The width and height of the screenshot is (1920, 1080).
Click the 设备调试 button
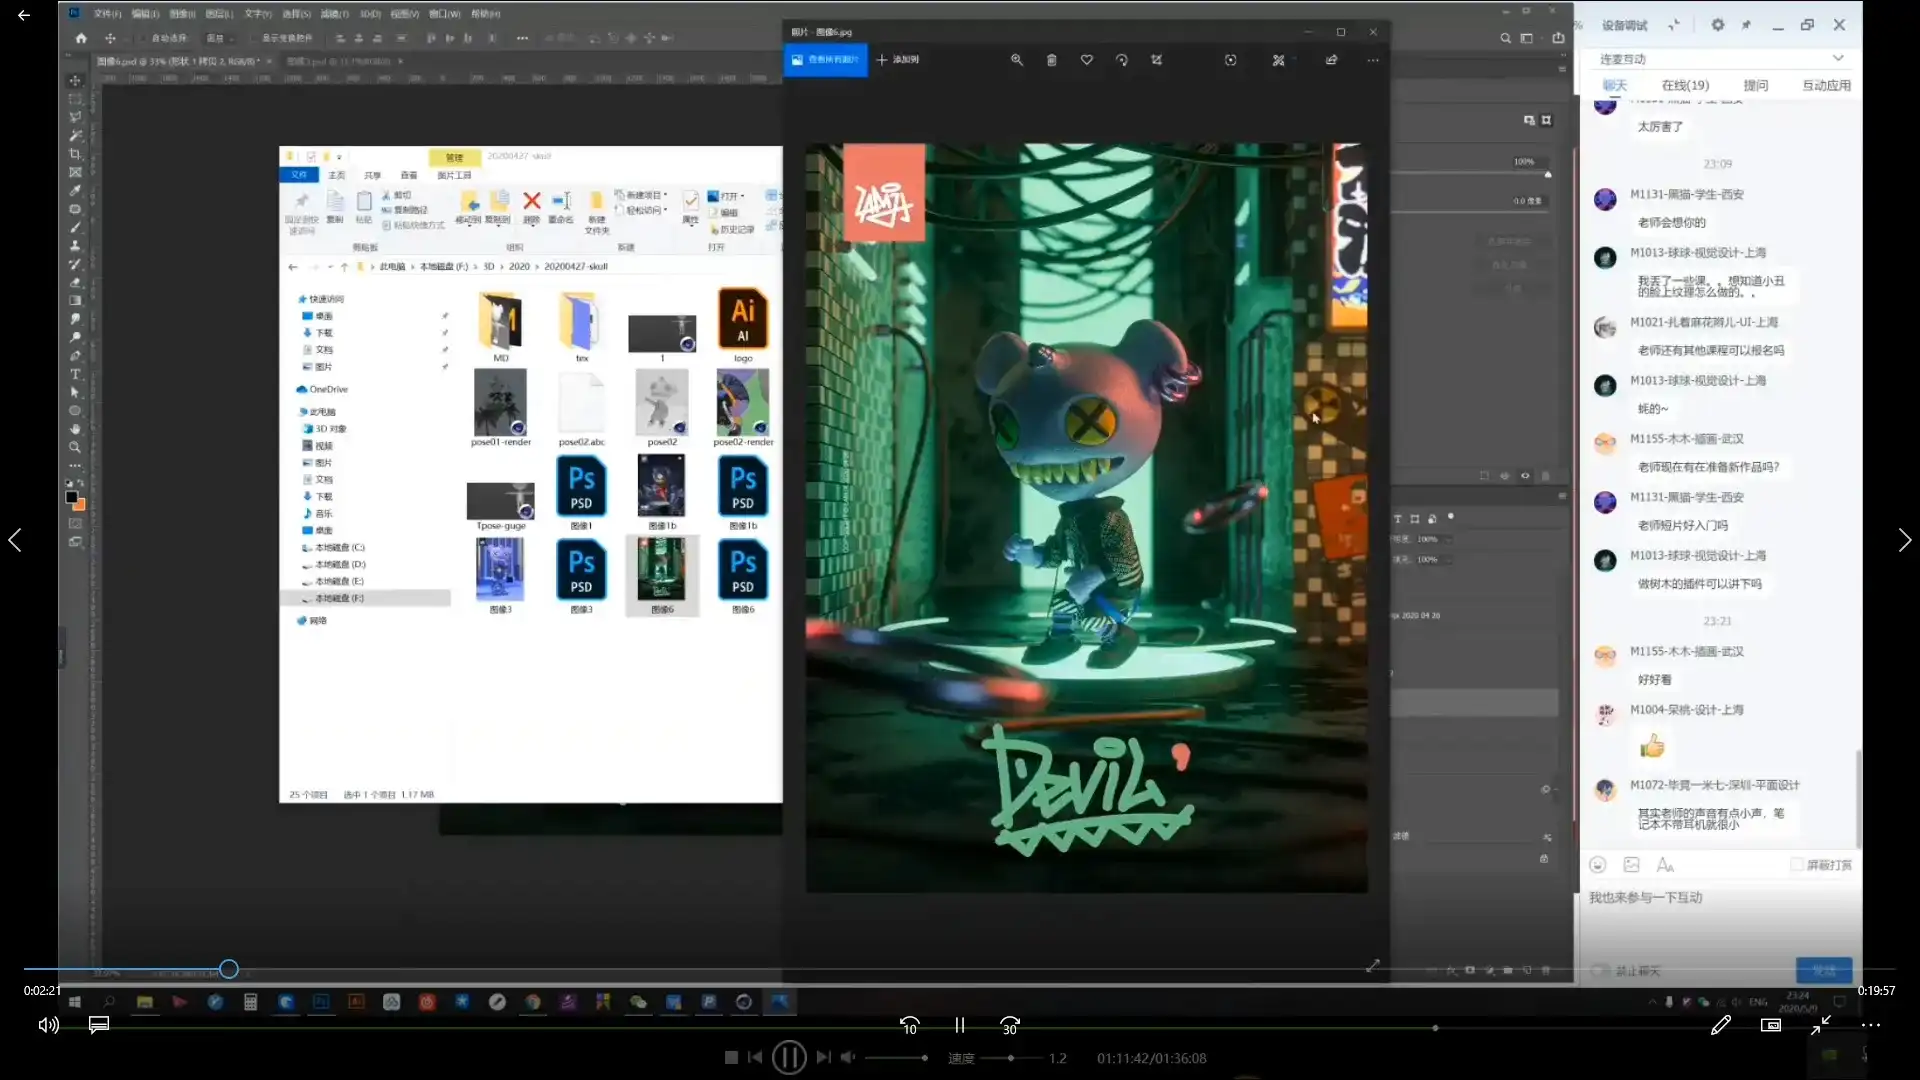click(1624, 26)
